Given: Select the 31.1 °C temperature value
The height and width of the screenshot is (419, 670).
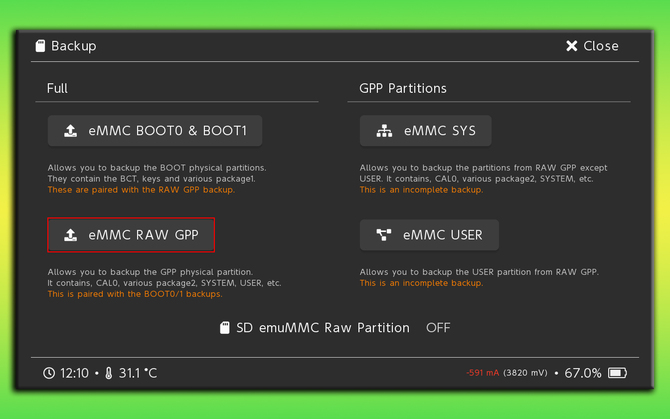Looking at the screenshot, I should click(x=138, y=373).
